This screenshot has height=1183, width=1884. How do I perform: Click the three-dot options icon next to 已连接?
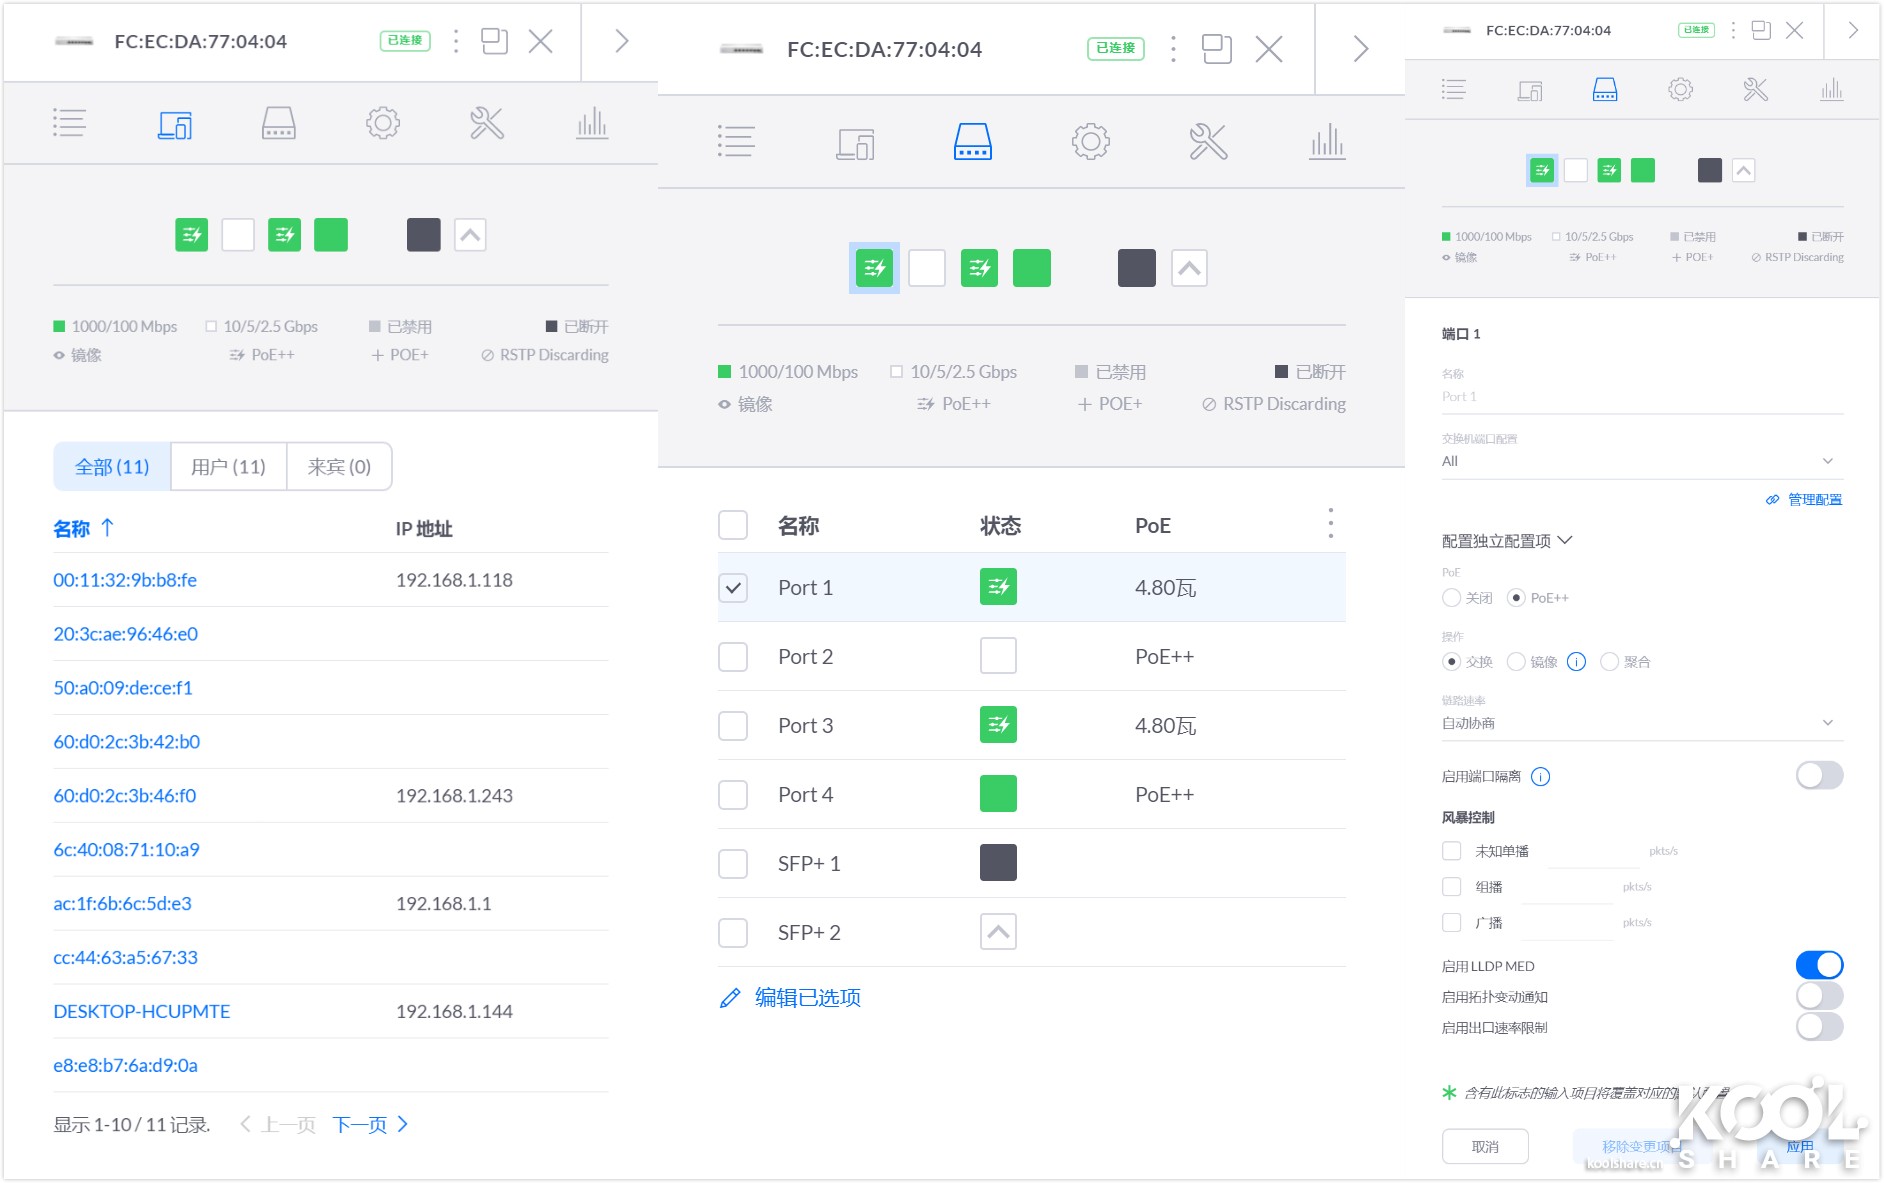tap(1172, 48)
